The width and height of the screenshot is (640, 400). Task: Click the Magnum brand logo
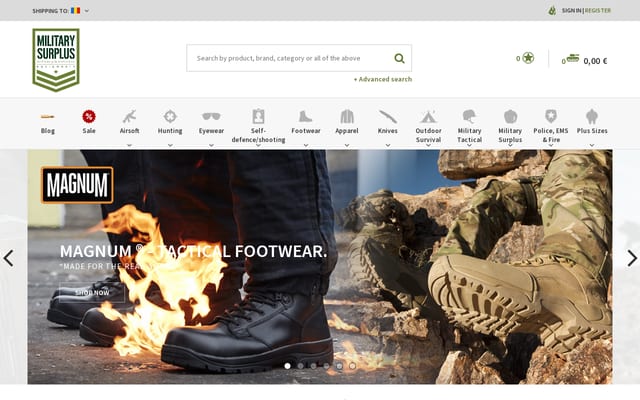point(77,185)
